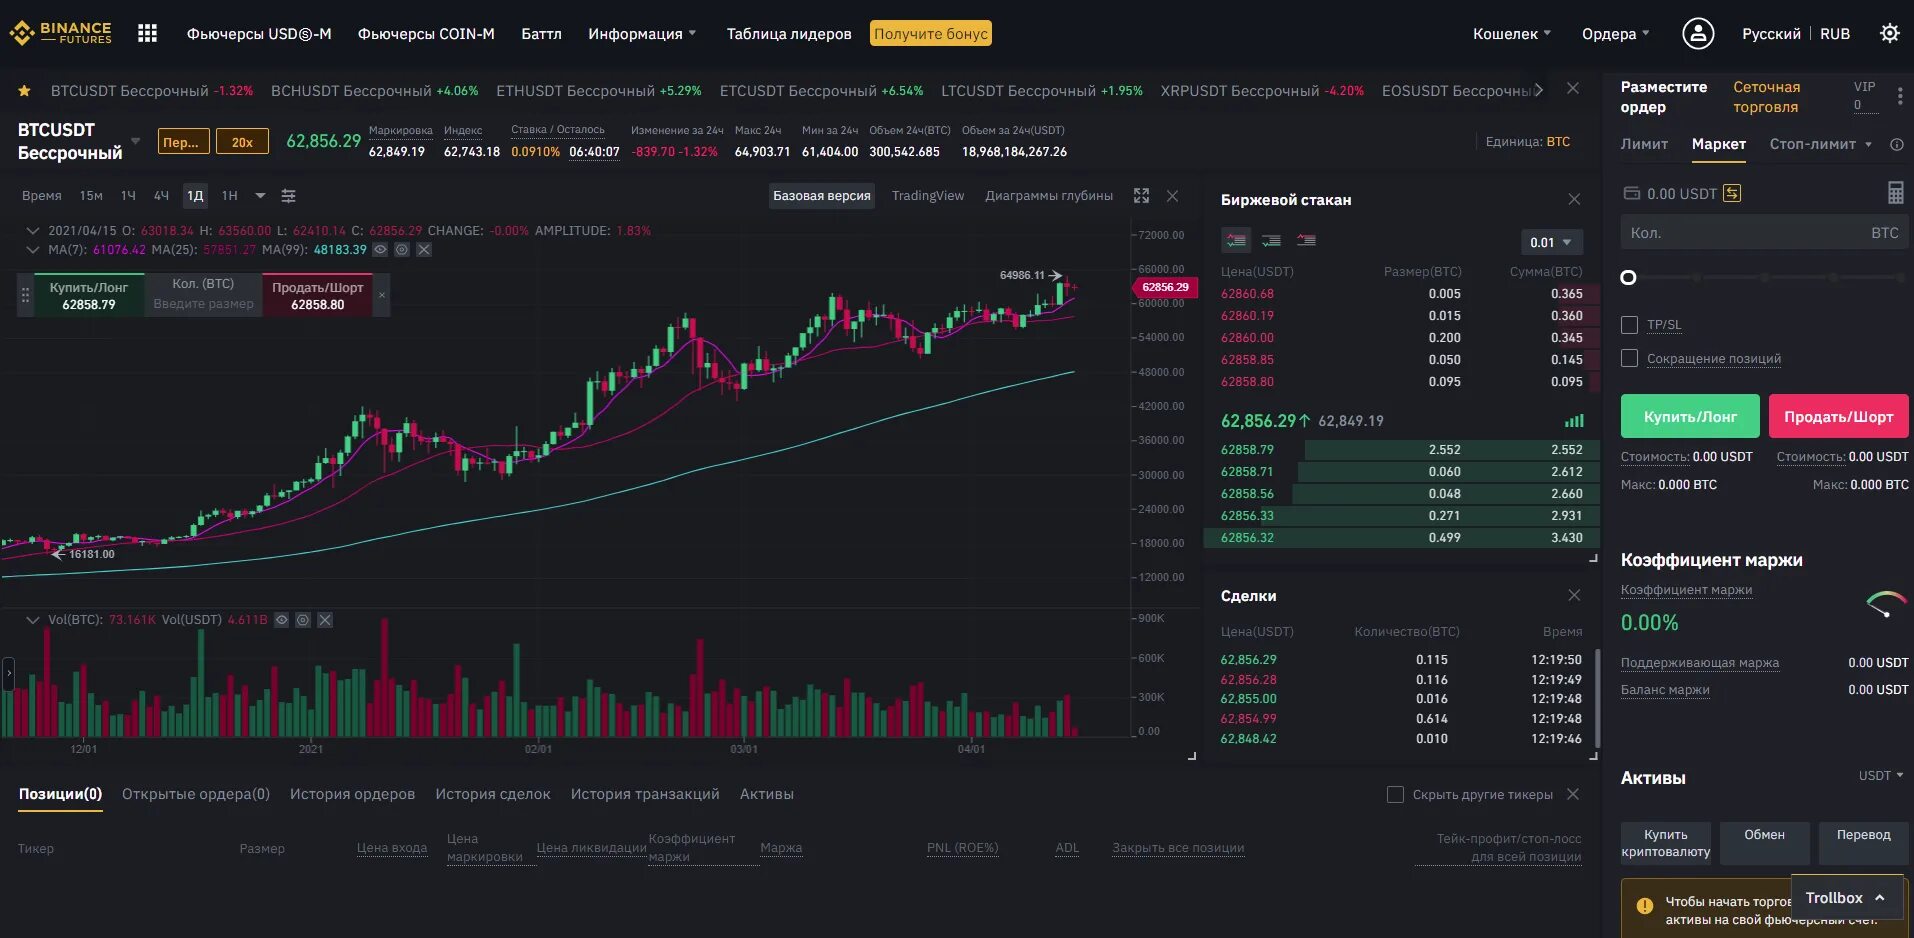Open chart indicator settings sliders icon
The width and height of the screenshot is (1914, 938).
pyautogui.click(x=288, y=196)
